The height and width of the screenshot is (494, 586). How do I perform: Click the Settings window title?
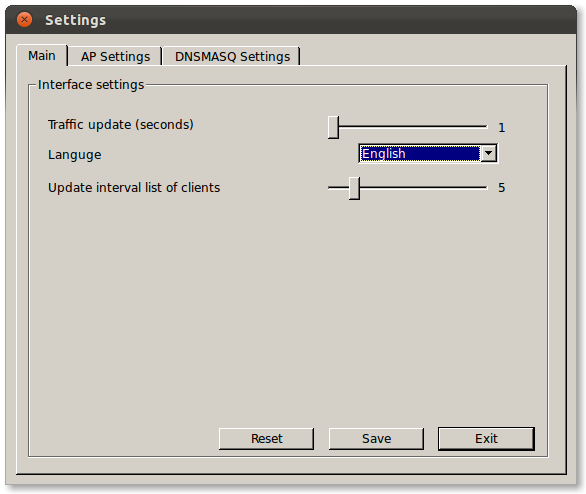[x=75, y=20]
